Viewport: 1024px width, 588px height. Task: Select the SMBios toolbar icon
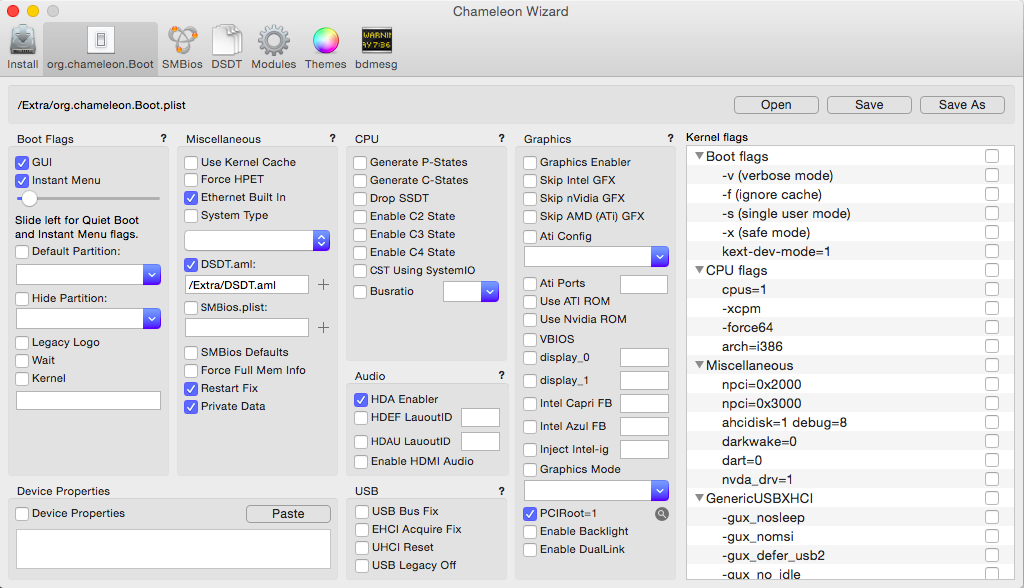182,47
